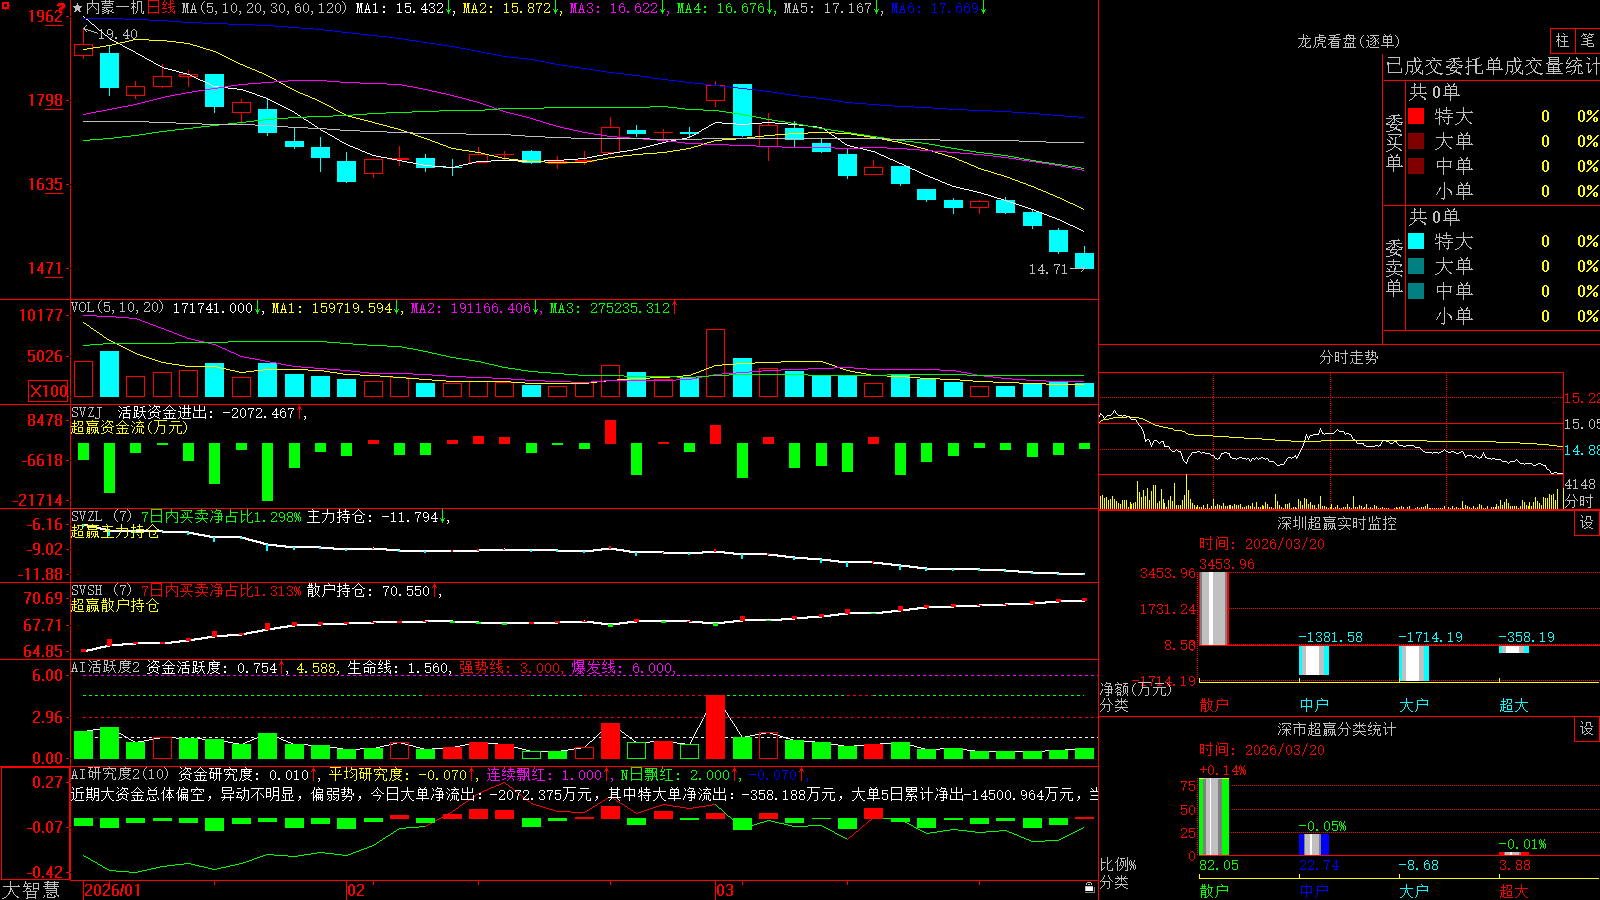Select the 日线 period label

point(161,8)
